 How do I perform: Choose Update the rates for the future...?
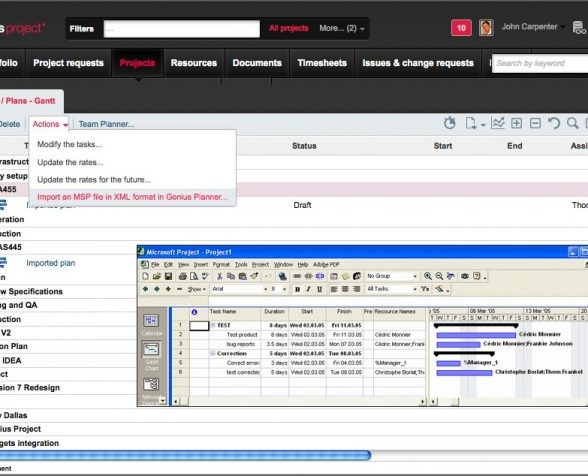pos(94,180)
